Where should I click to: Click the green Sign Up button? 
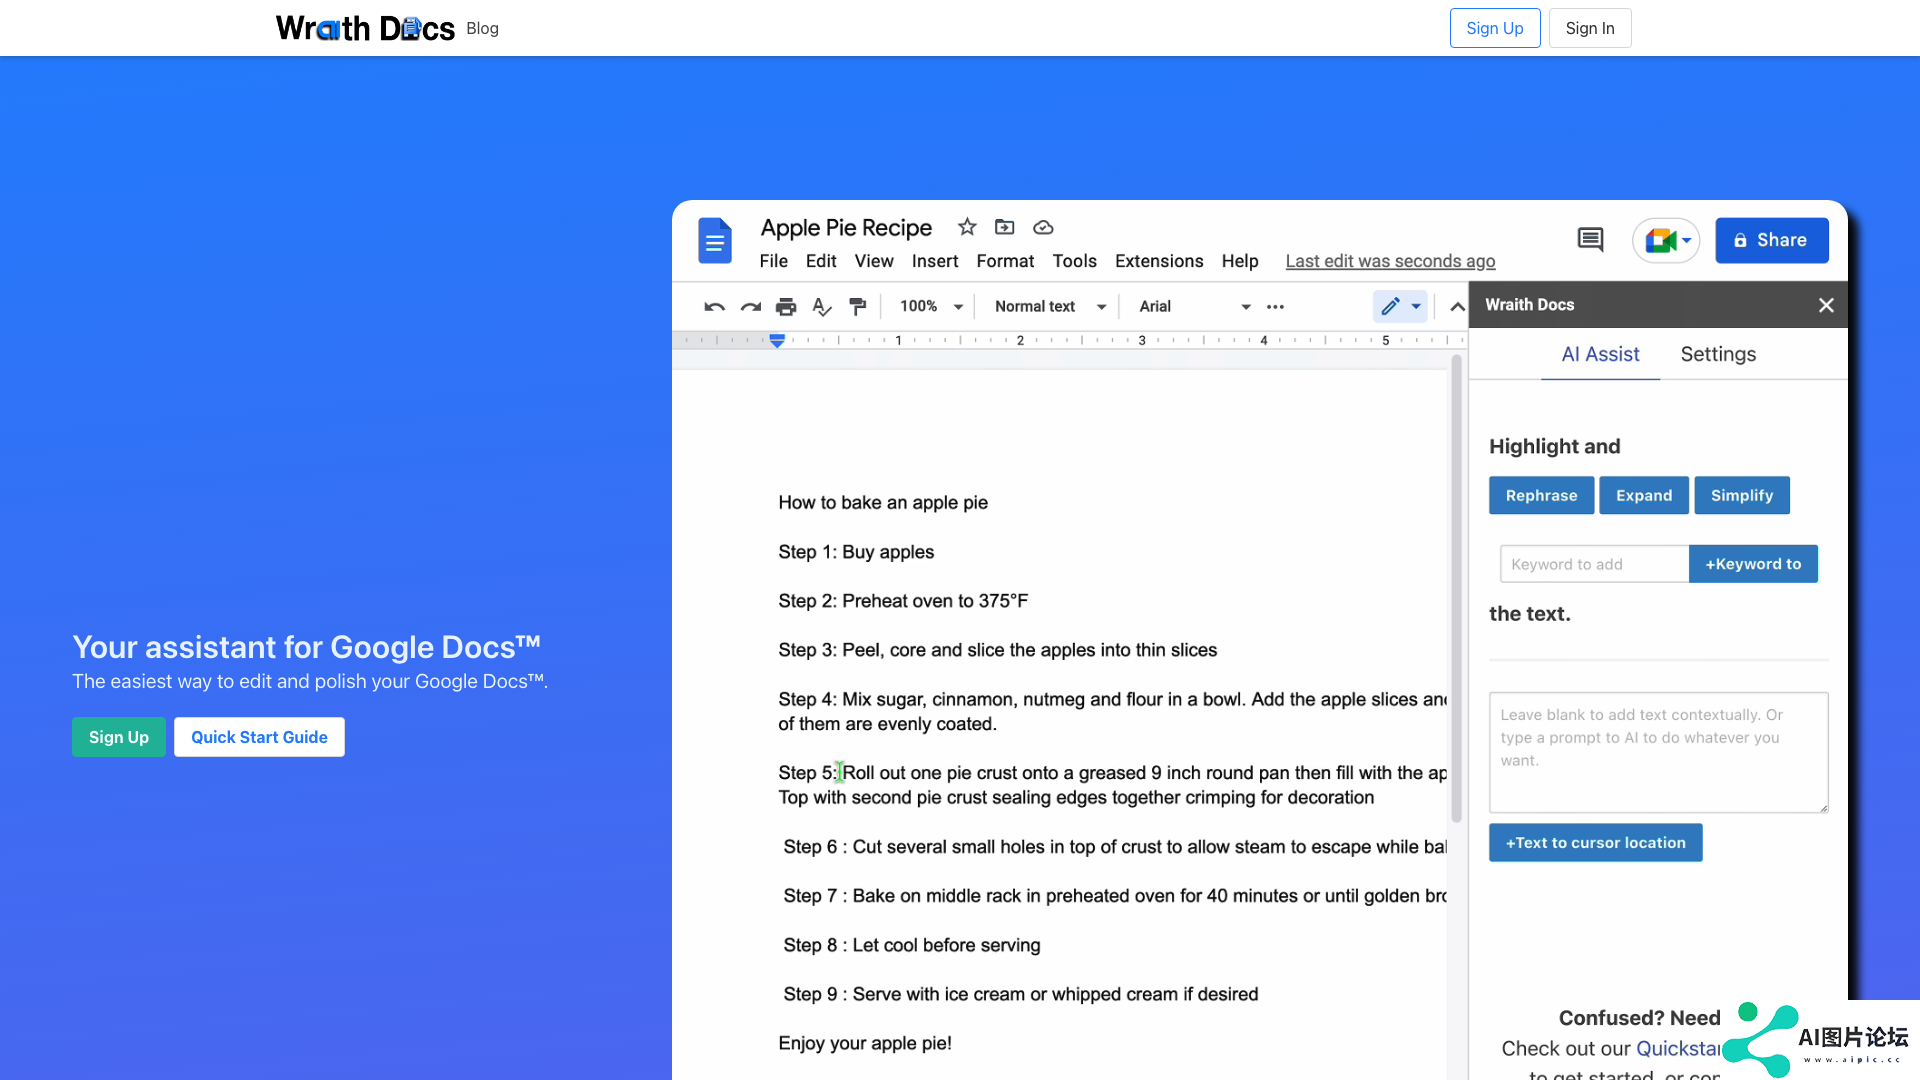[x=119, y=737]
